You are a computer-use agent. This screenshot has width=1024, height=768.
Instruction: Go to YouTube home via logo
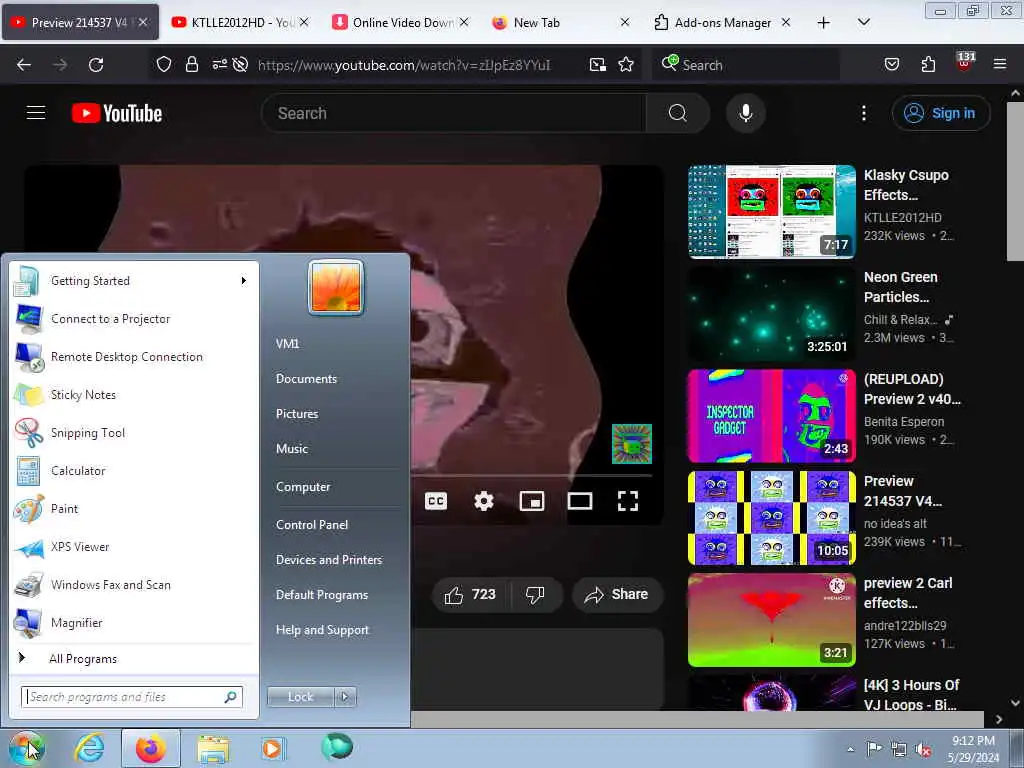(x=117, y=114)
